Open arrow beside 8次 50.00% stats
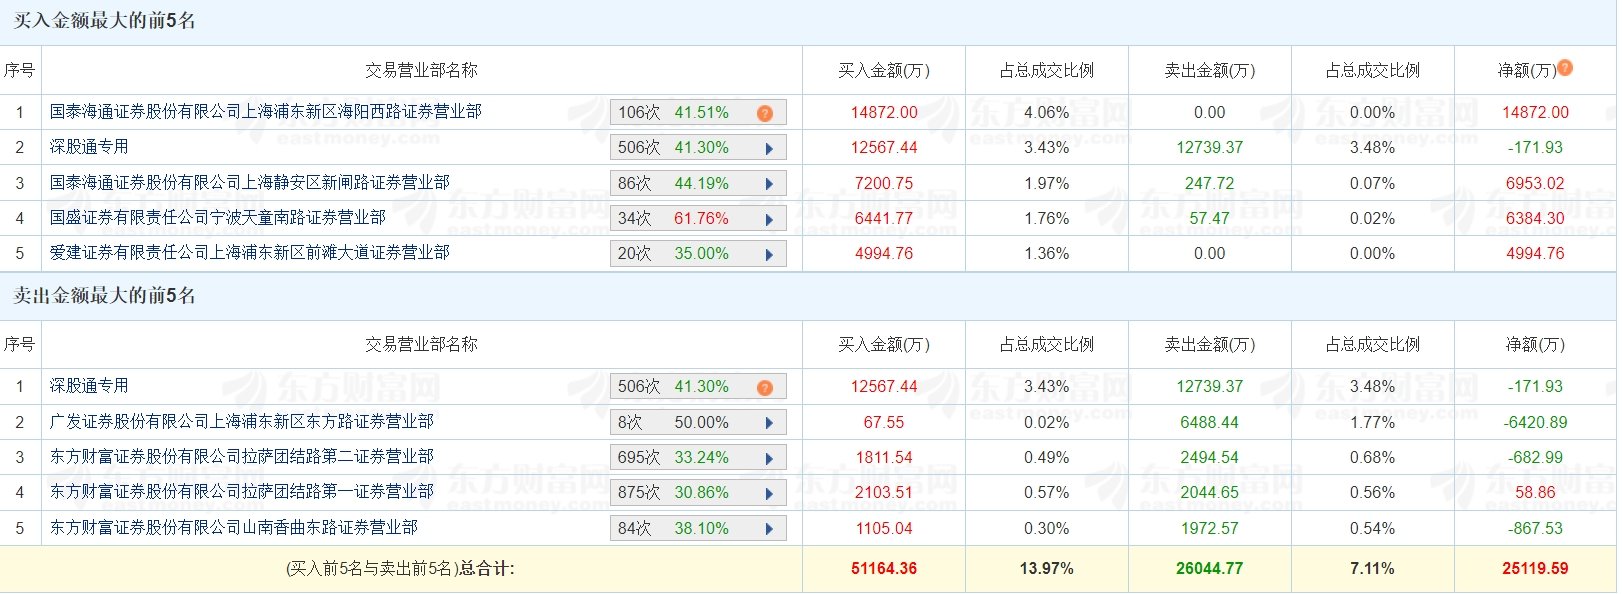 [x=769, y=423]
